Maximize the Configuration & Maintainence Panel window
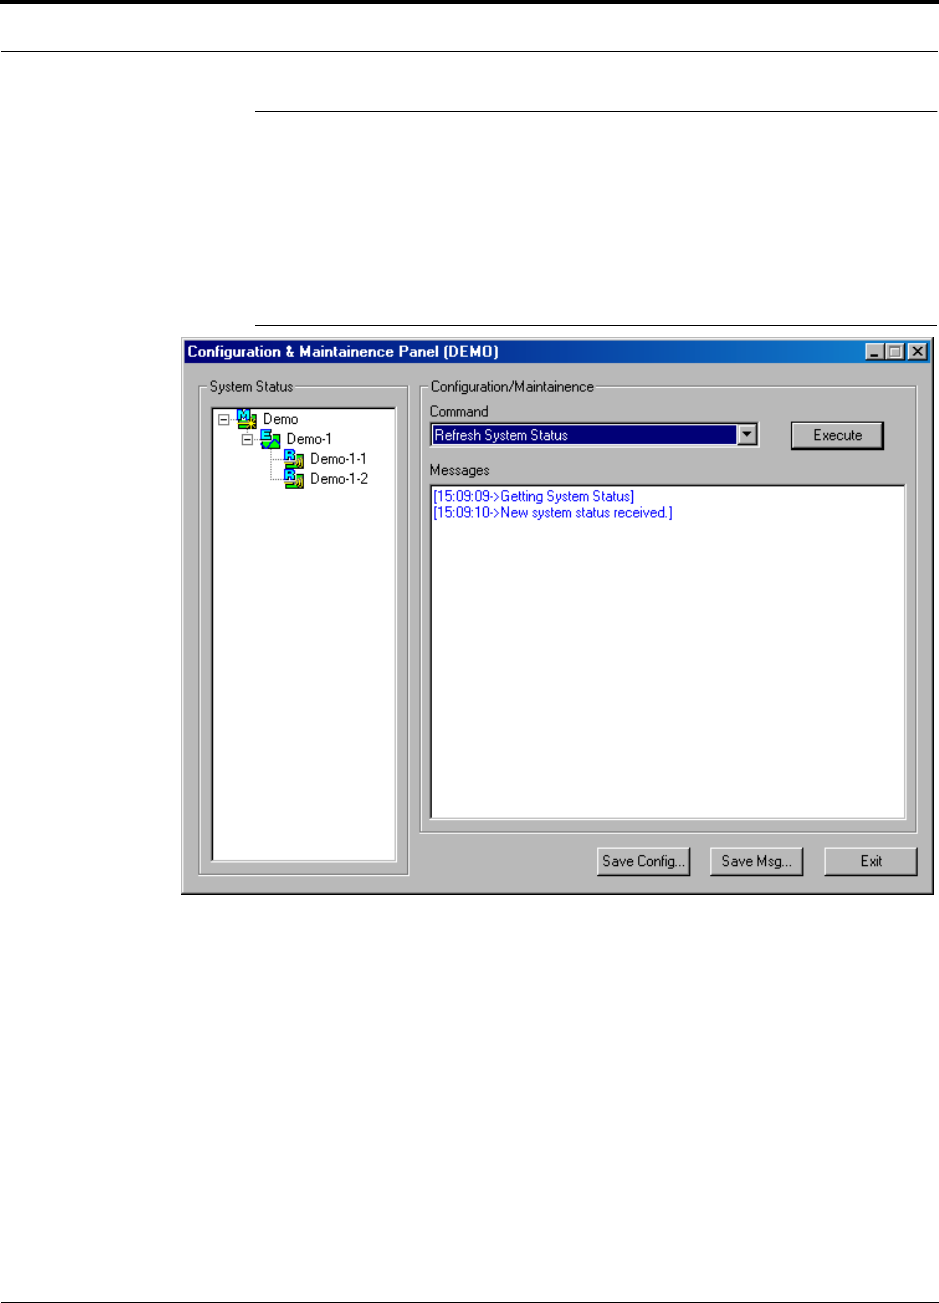The image size is (939, 1303). coord(893,352)
